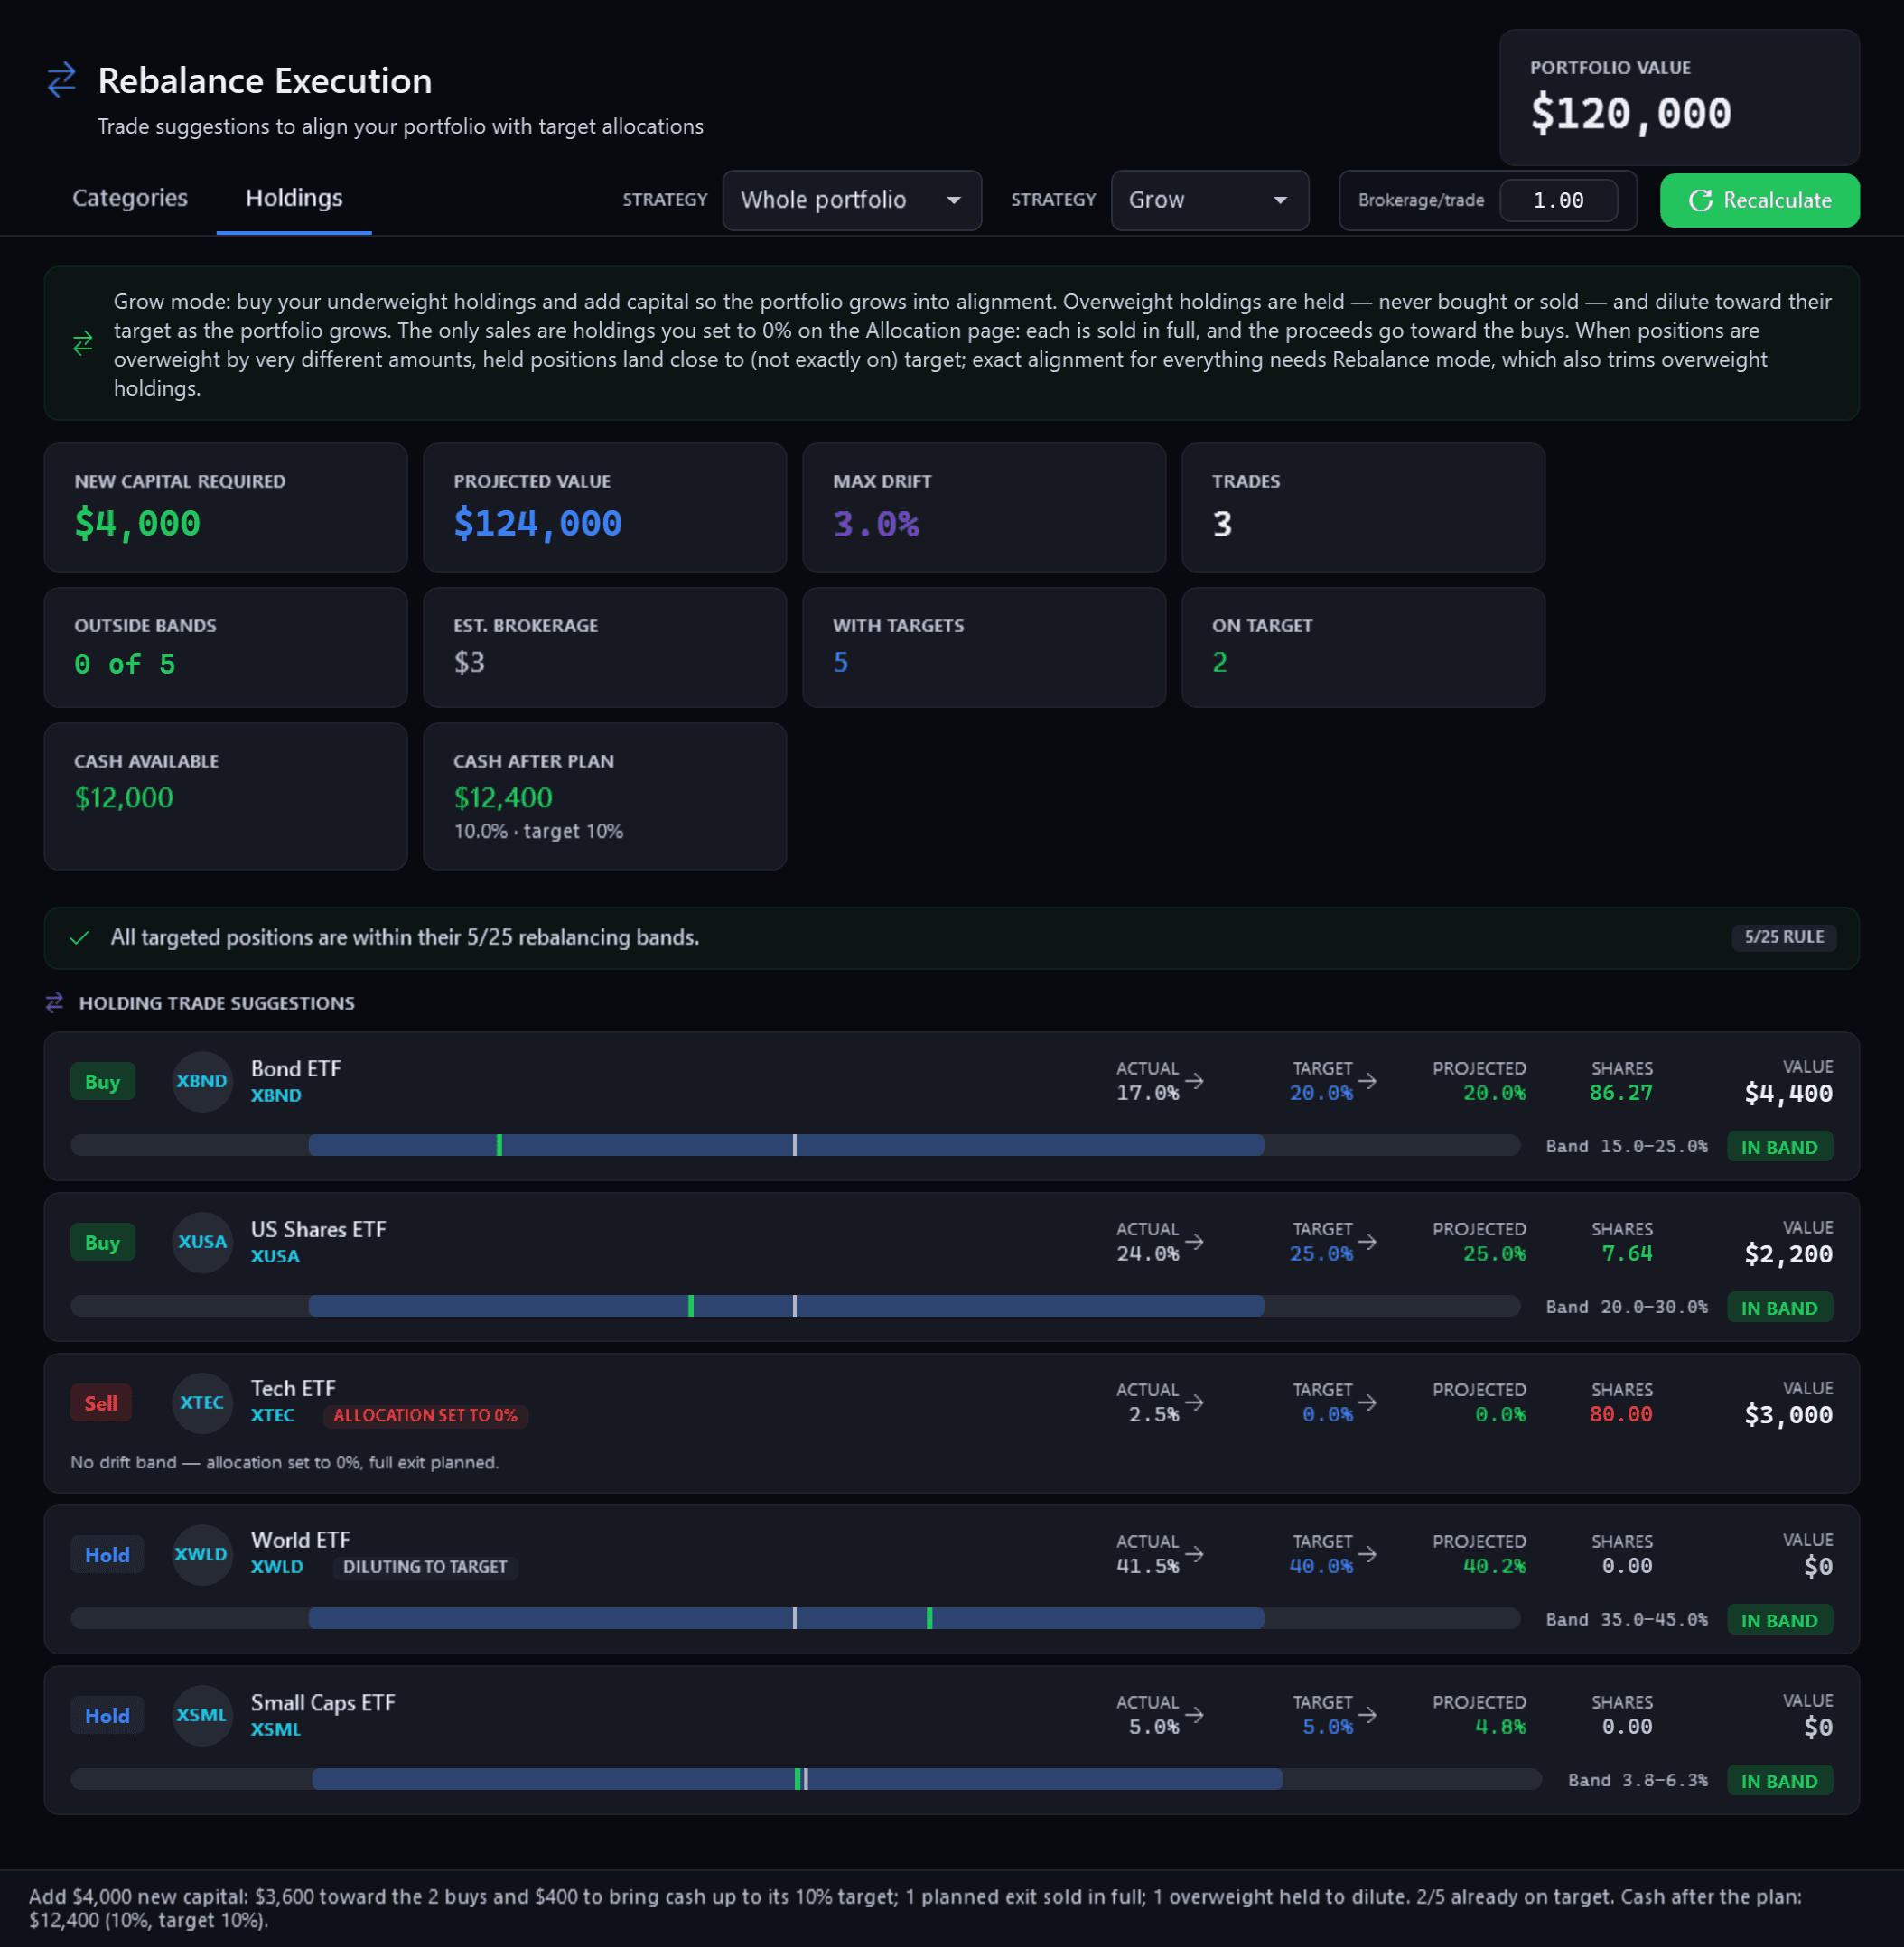Click the IN BAND badge for Bond ETF

(1779, 1147)
